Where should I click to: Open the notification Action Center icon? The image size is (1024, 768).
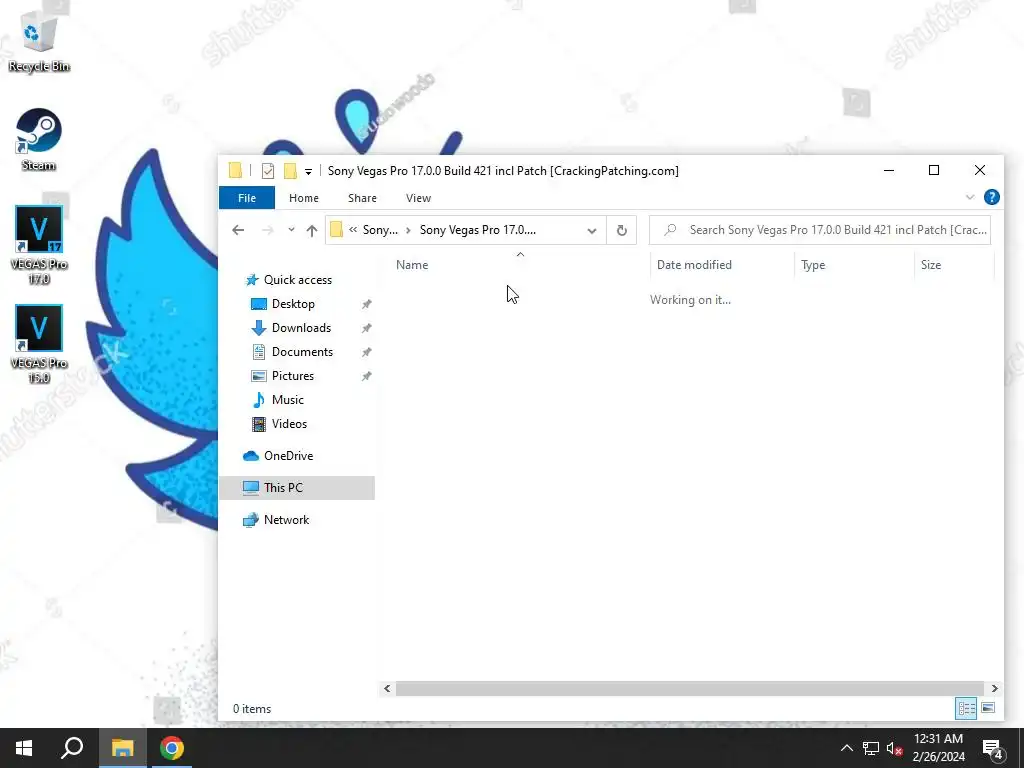click(x=993, y=749)
